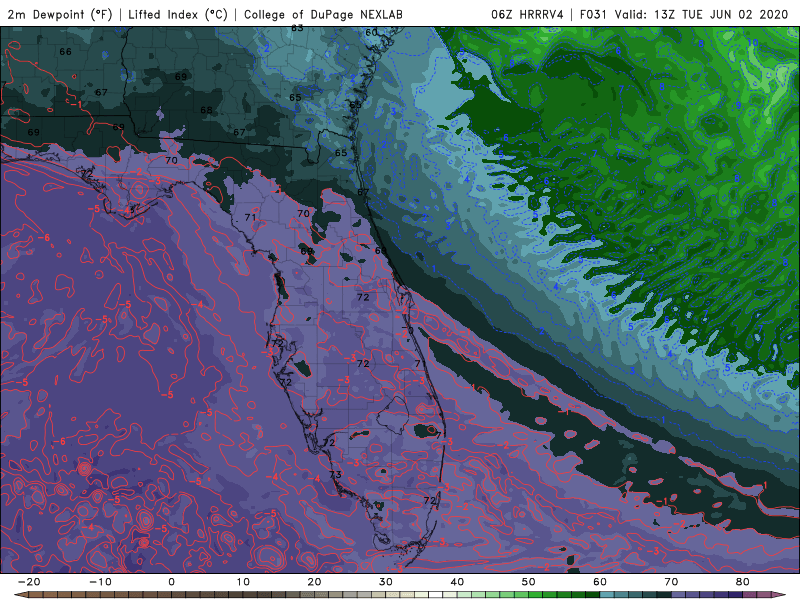Click the "Lifted Index (°C)" title text
This screenshot has height=600, width=800.
[x=178, y=14]
